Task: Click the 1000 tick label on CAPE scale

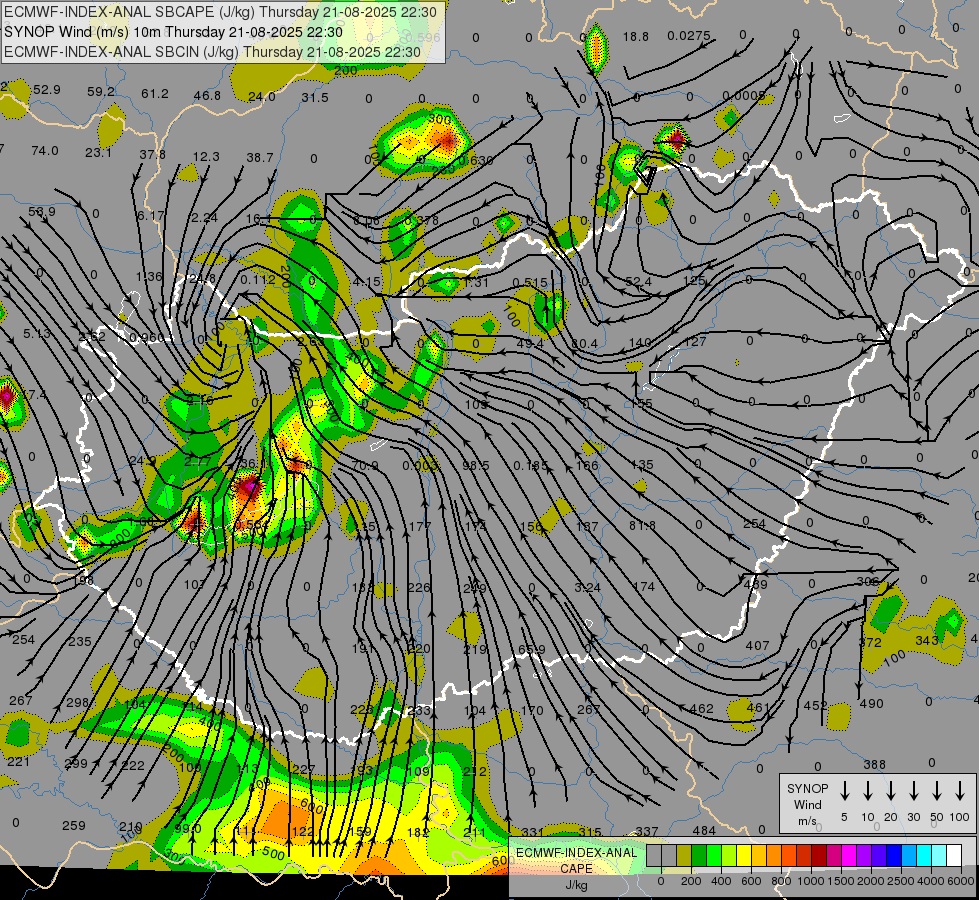Action: (811, 881)
